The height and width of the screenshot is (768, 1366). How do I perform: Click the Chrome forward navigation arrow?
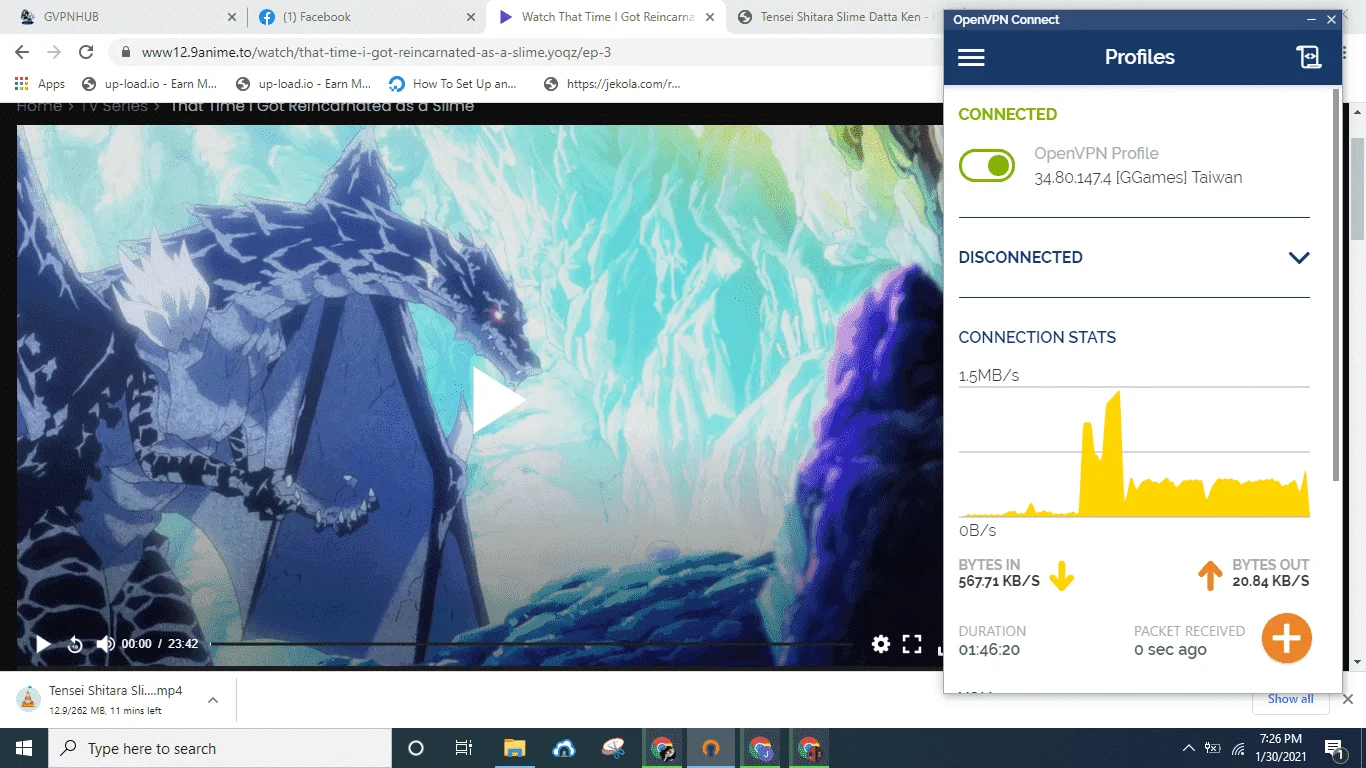(54, 52)
